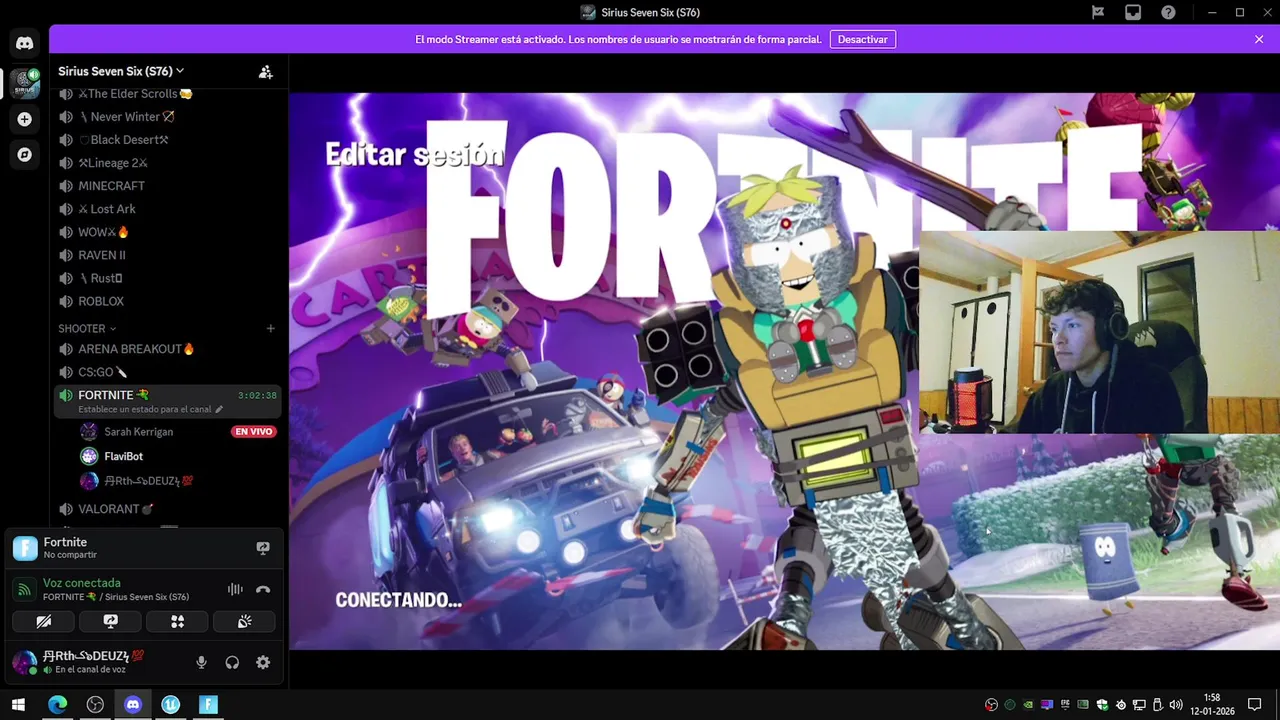Open the Windows Start menu
The width and height of the screenshot is (1280, 720).
point(18,704)
